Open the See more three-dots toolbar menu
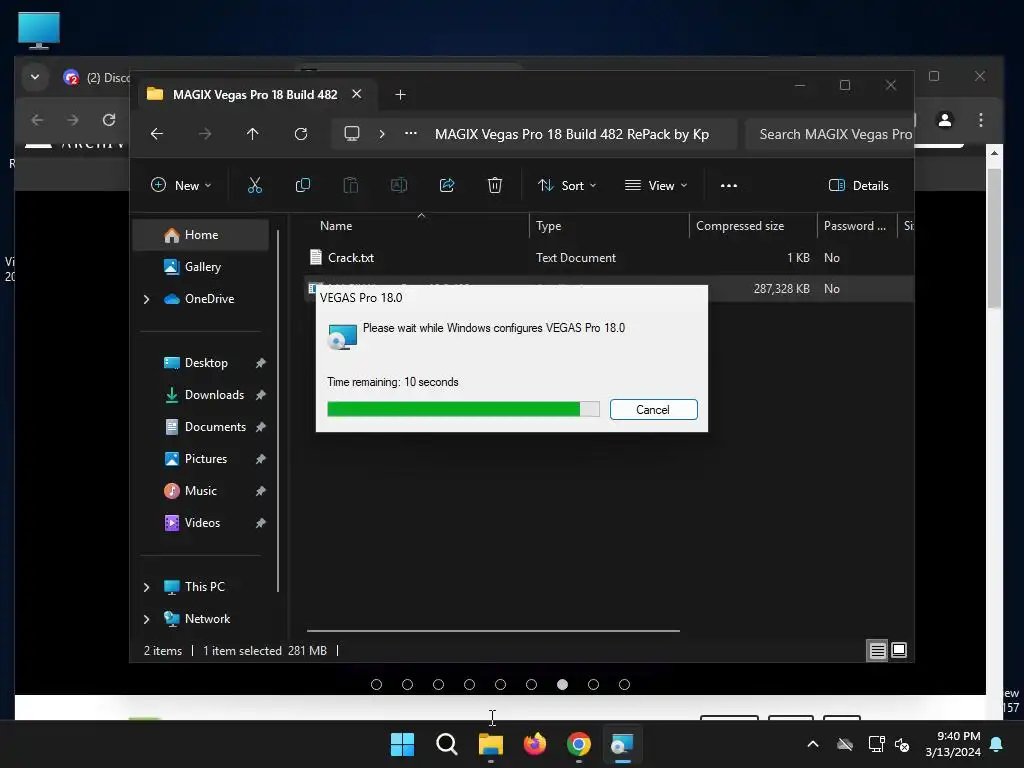The image size is (1024, 768). [x=729, y=185]
